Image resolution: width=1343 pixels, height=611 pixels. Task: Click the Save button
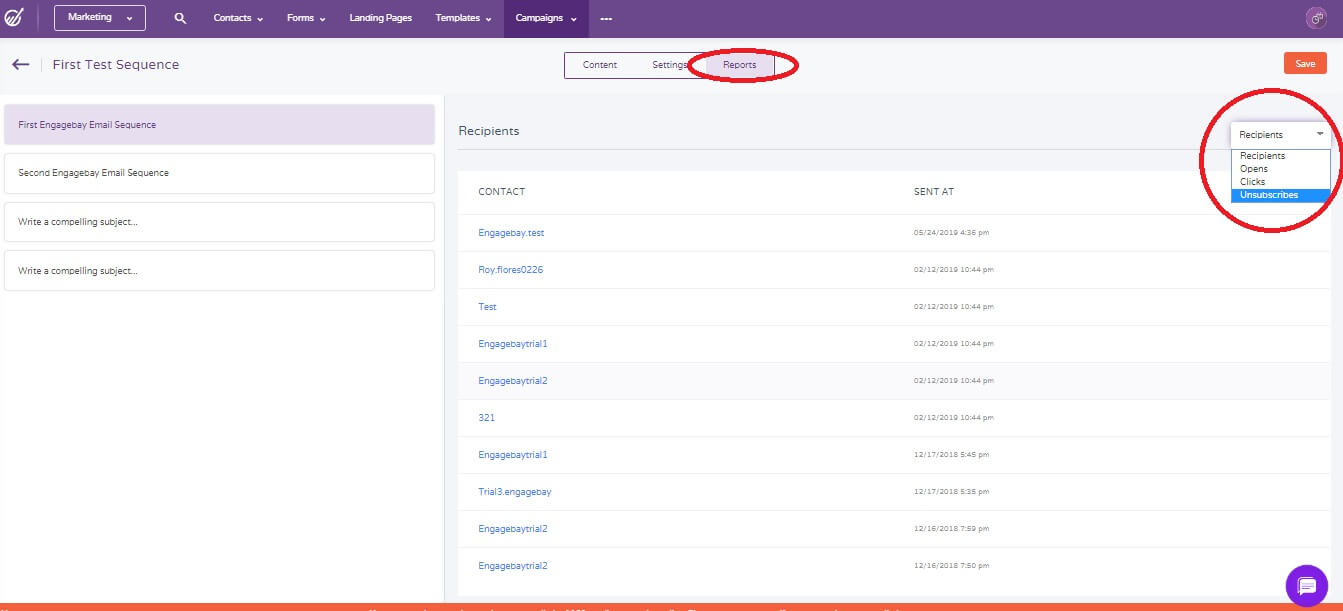(x=1305, y=62)
